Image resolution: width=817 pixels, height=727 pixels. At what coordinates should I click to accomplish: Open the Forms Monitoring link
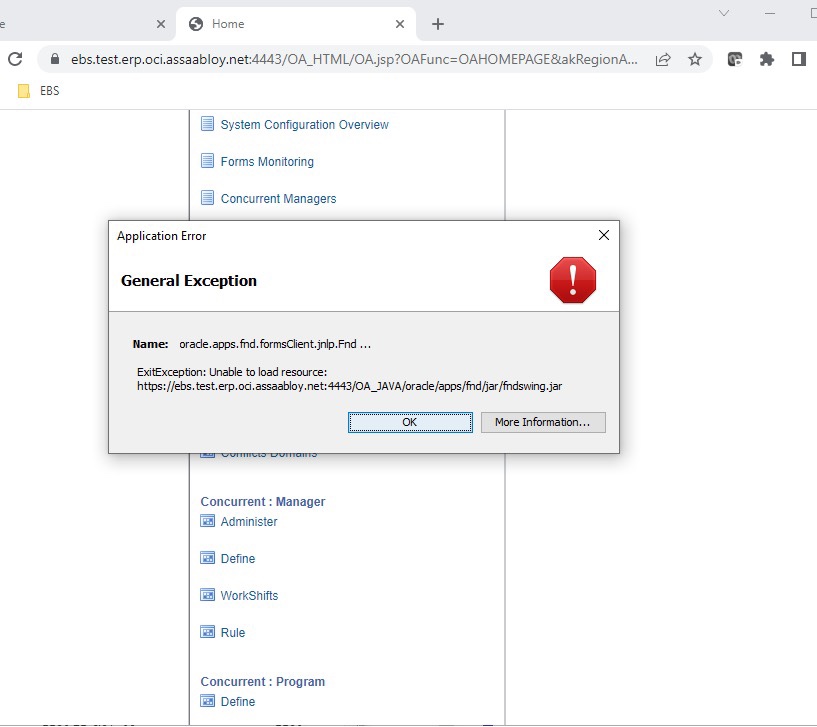click(267, 162)
